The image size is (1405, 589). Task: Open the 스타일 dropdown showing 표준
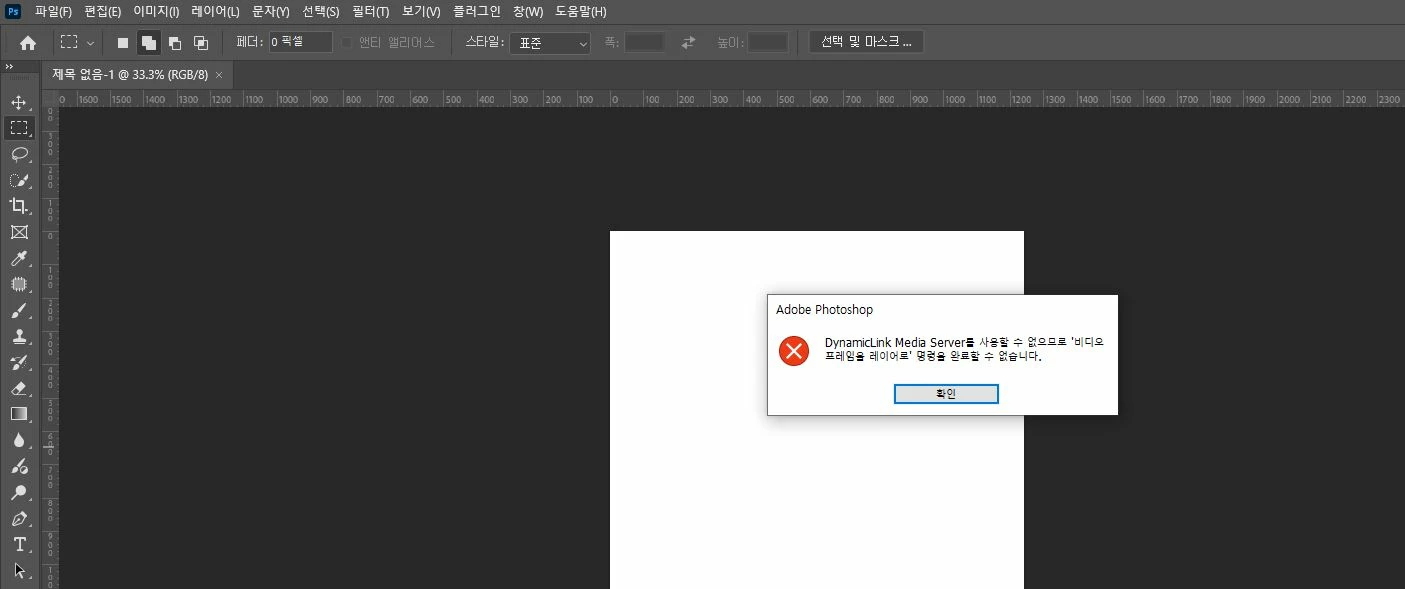click(550, 43)
